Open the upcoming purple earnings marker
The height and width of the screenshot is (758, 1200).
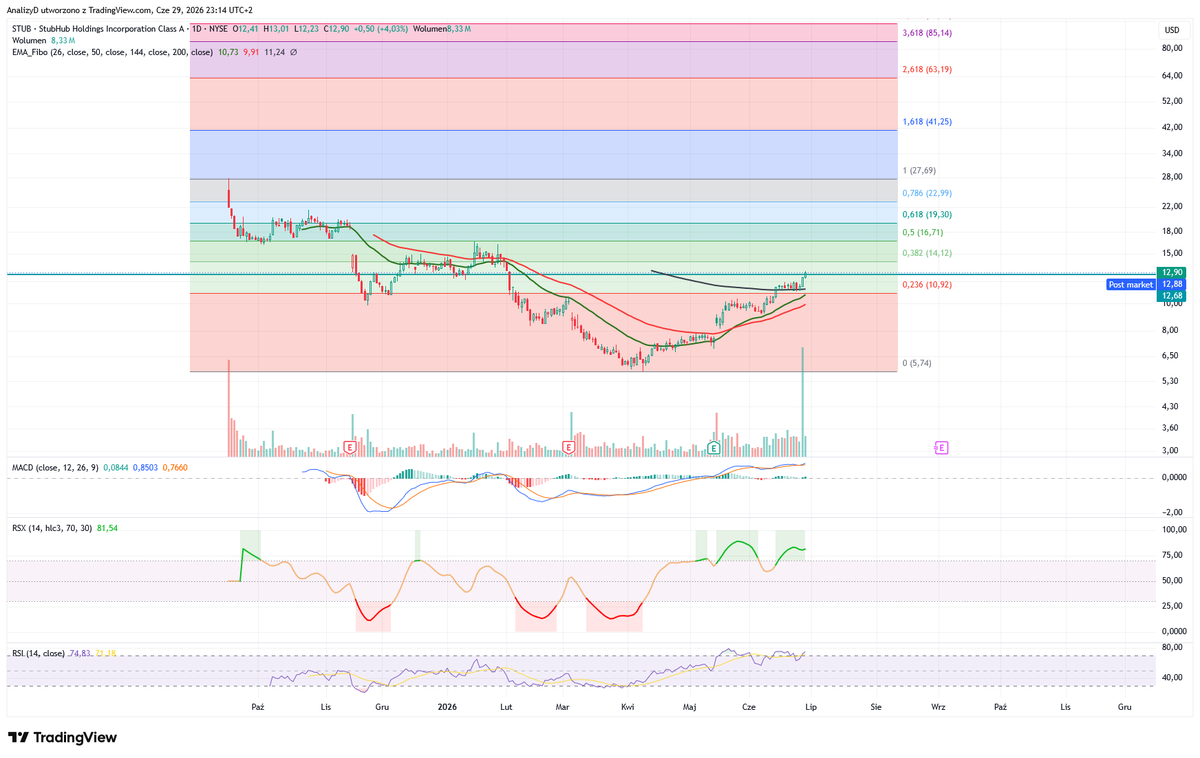942,447
